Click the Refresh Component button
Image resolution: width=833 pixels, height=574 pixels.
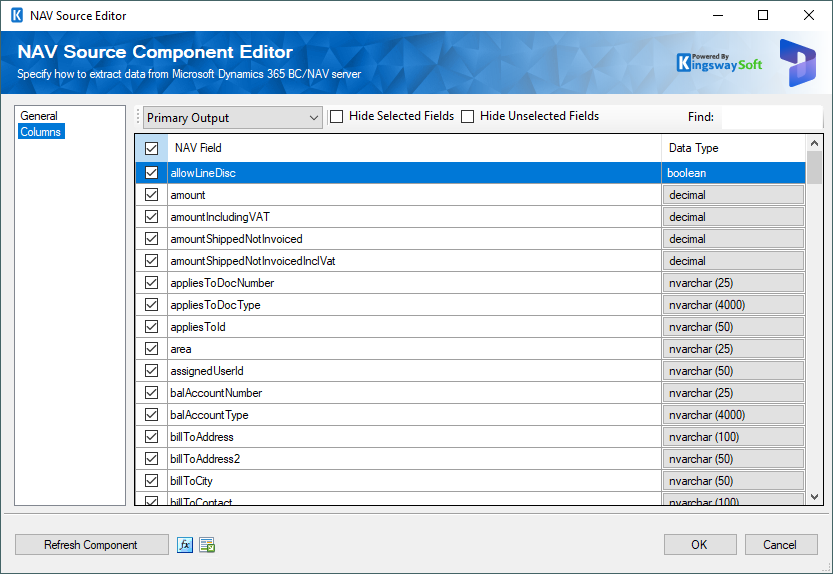91,545
